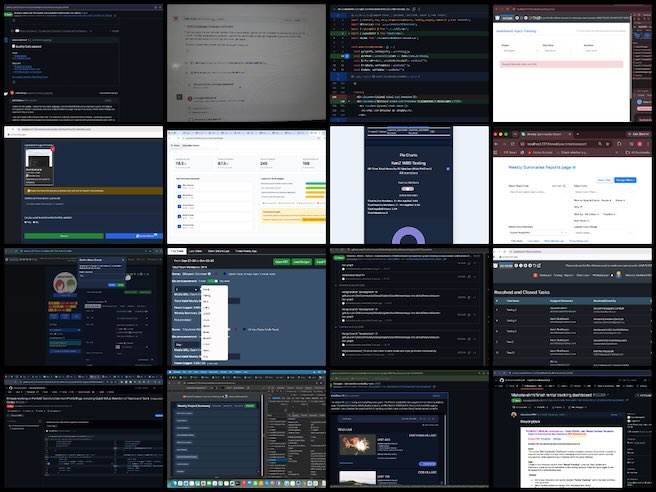
Task: Click the red notification bell in the tasks page header
Action: tap(535, 275)
